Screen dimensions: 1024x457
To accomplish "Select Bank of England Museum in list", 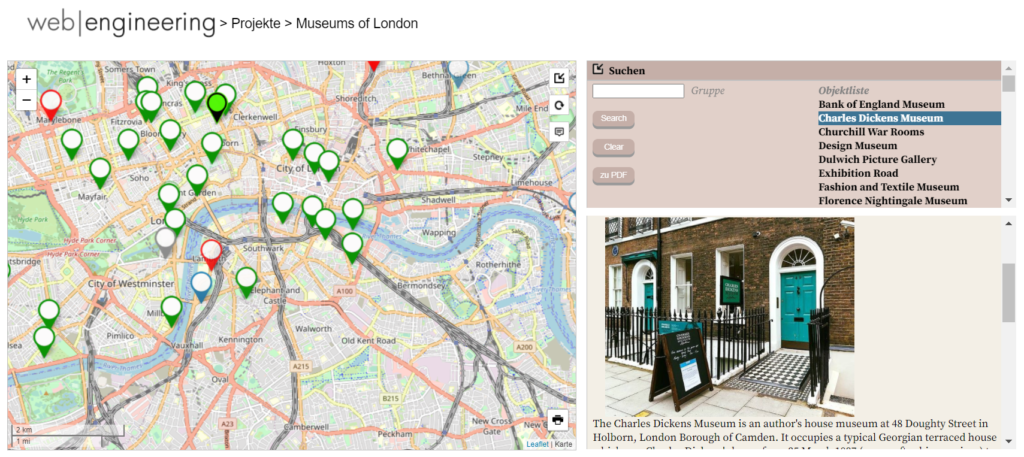I will point(881,104).
